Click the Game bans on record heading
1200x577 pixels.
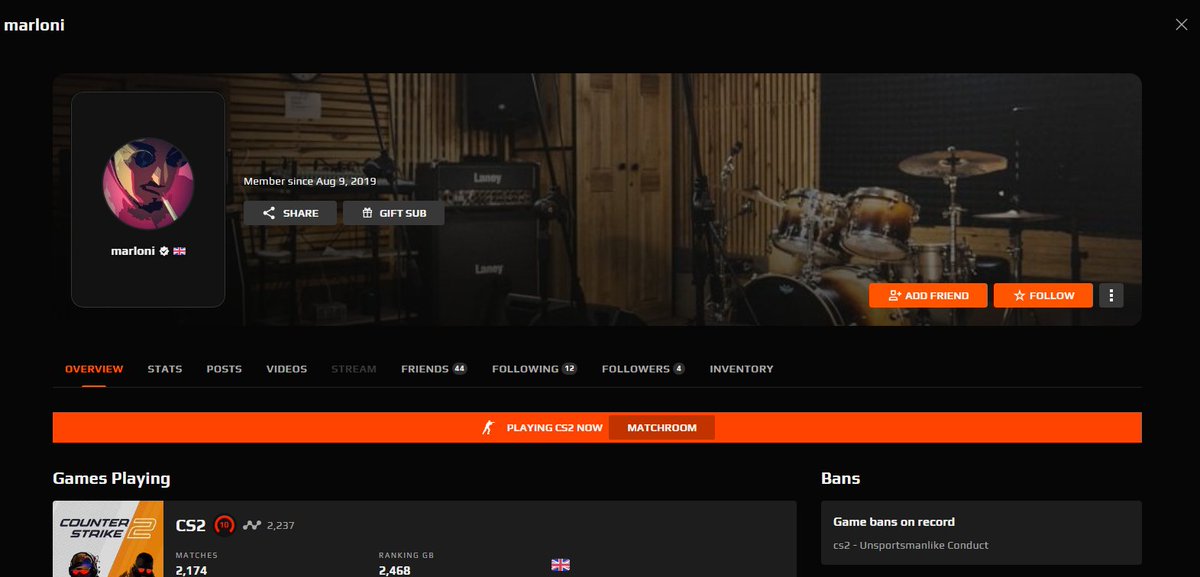[x=894, y=522]
